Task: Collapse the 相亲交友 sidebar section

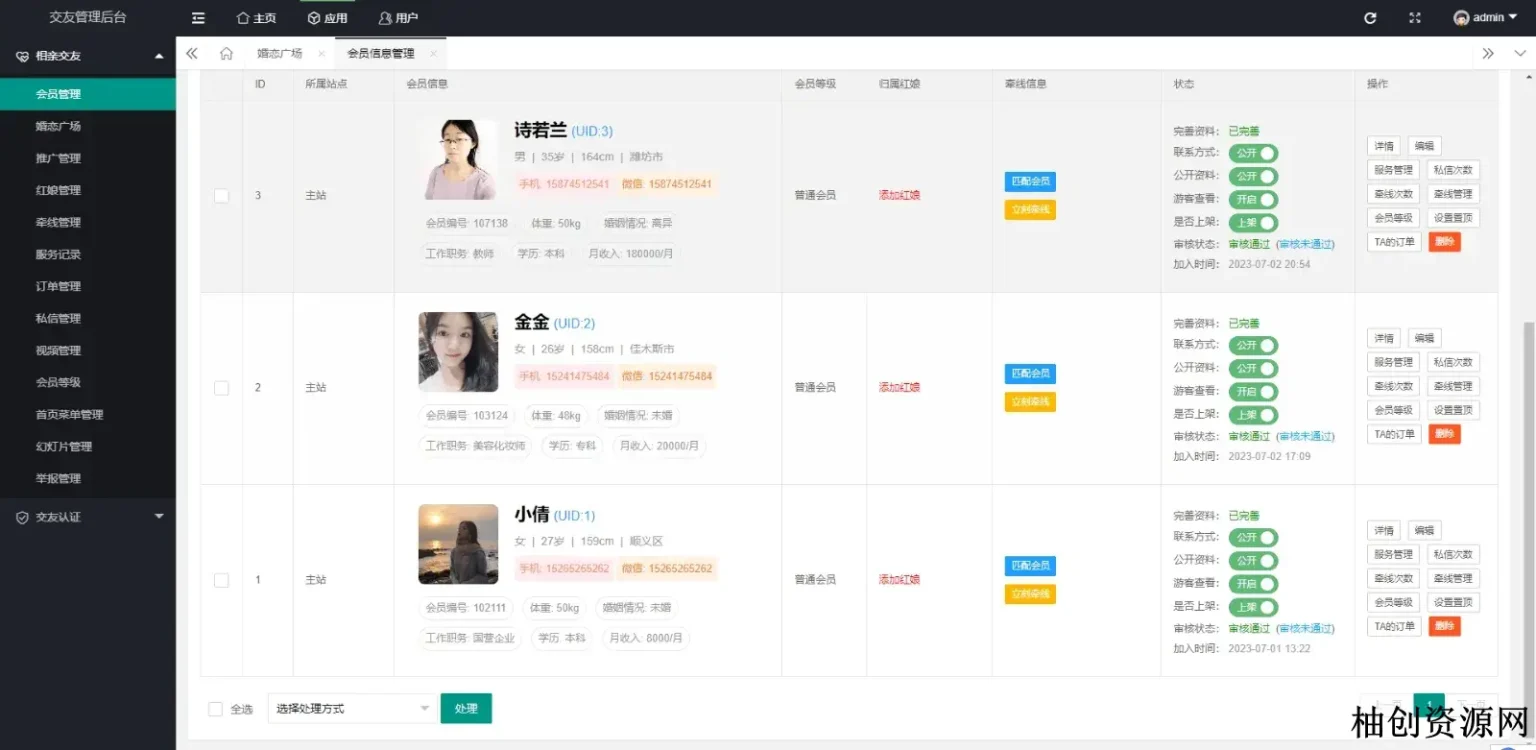Action: coord(158,56)
